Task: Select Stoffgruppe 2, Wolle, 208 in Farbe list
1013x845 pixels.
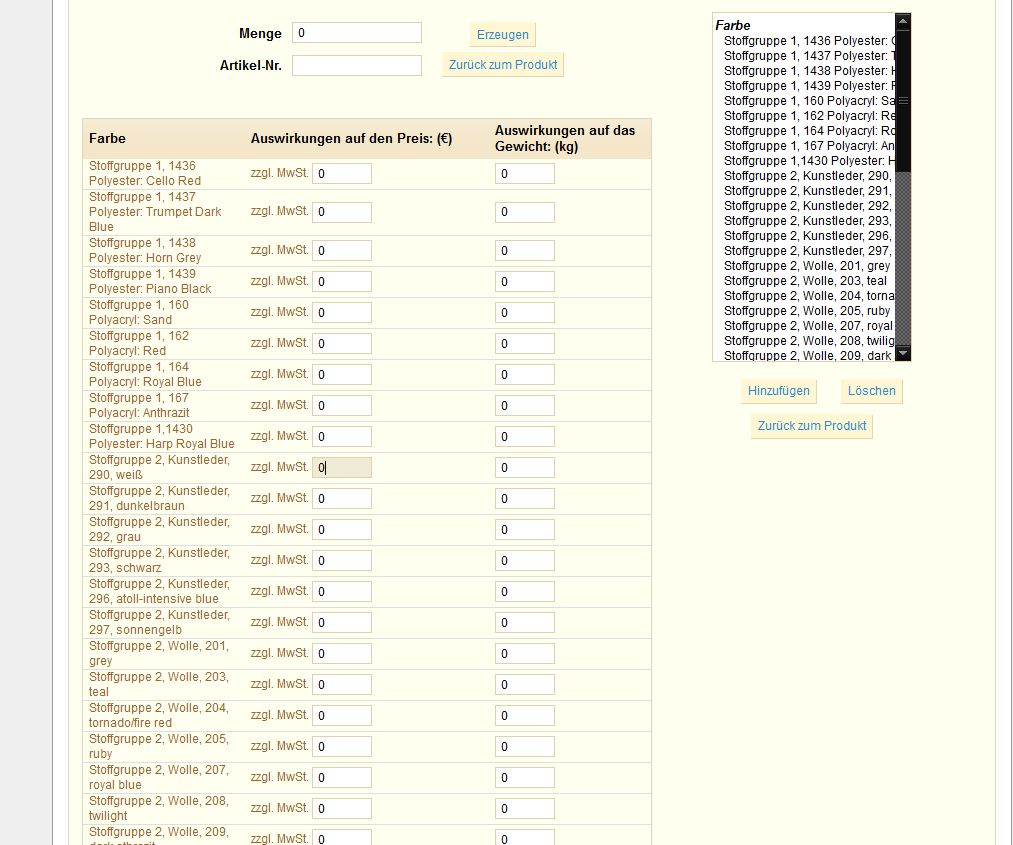Action: 809,340
